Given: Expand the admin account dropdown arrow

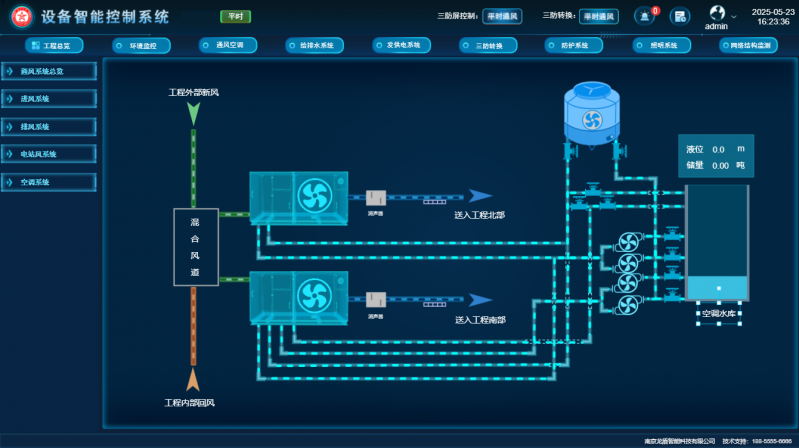Looking at the screenshot, I should click(734, 16).
